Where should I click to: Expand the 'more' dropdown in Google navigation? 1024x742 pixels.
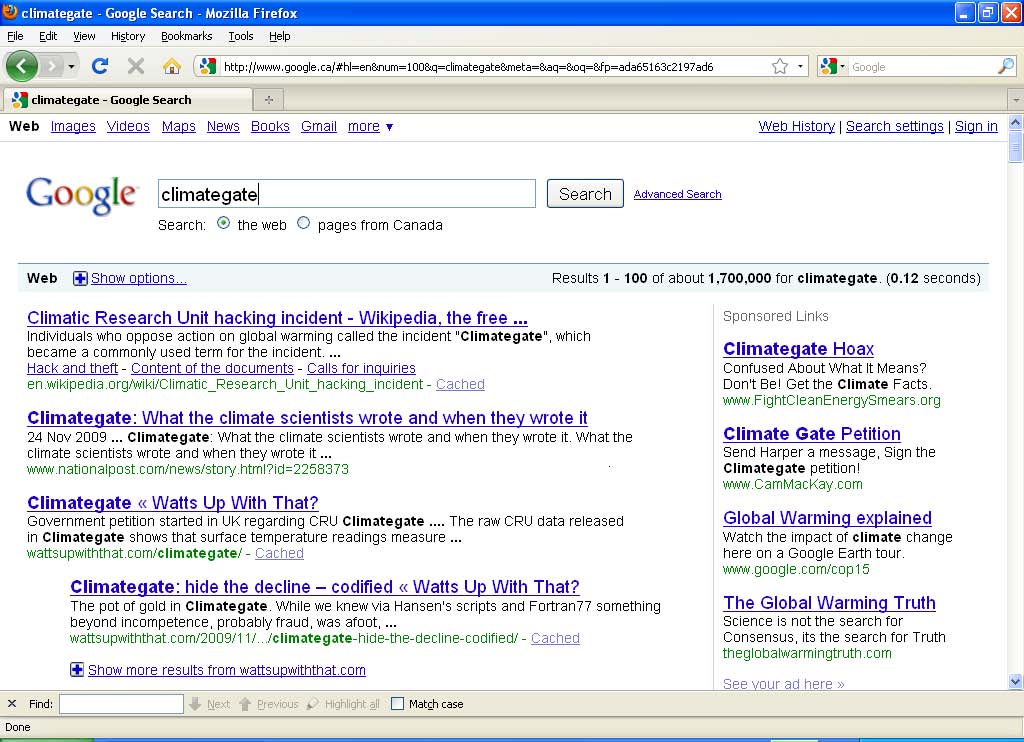(x=370, y=126)
